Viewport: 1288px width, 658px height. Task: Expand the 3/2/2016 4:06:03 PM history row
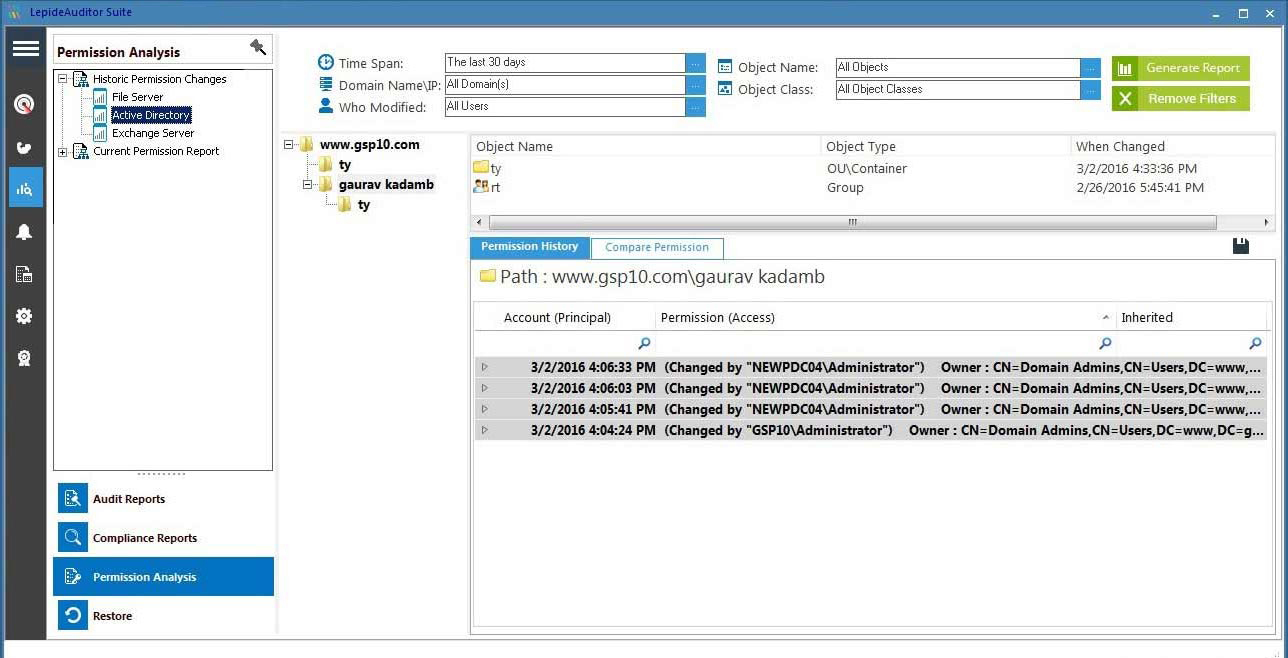[x=485, y=388]
